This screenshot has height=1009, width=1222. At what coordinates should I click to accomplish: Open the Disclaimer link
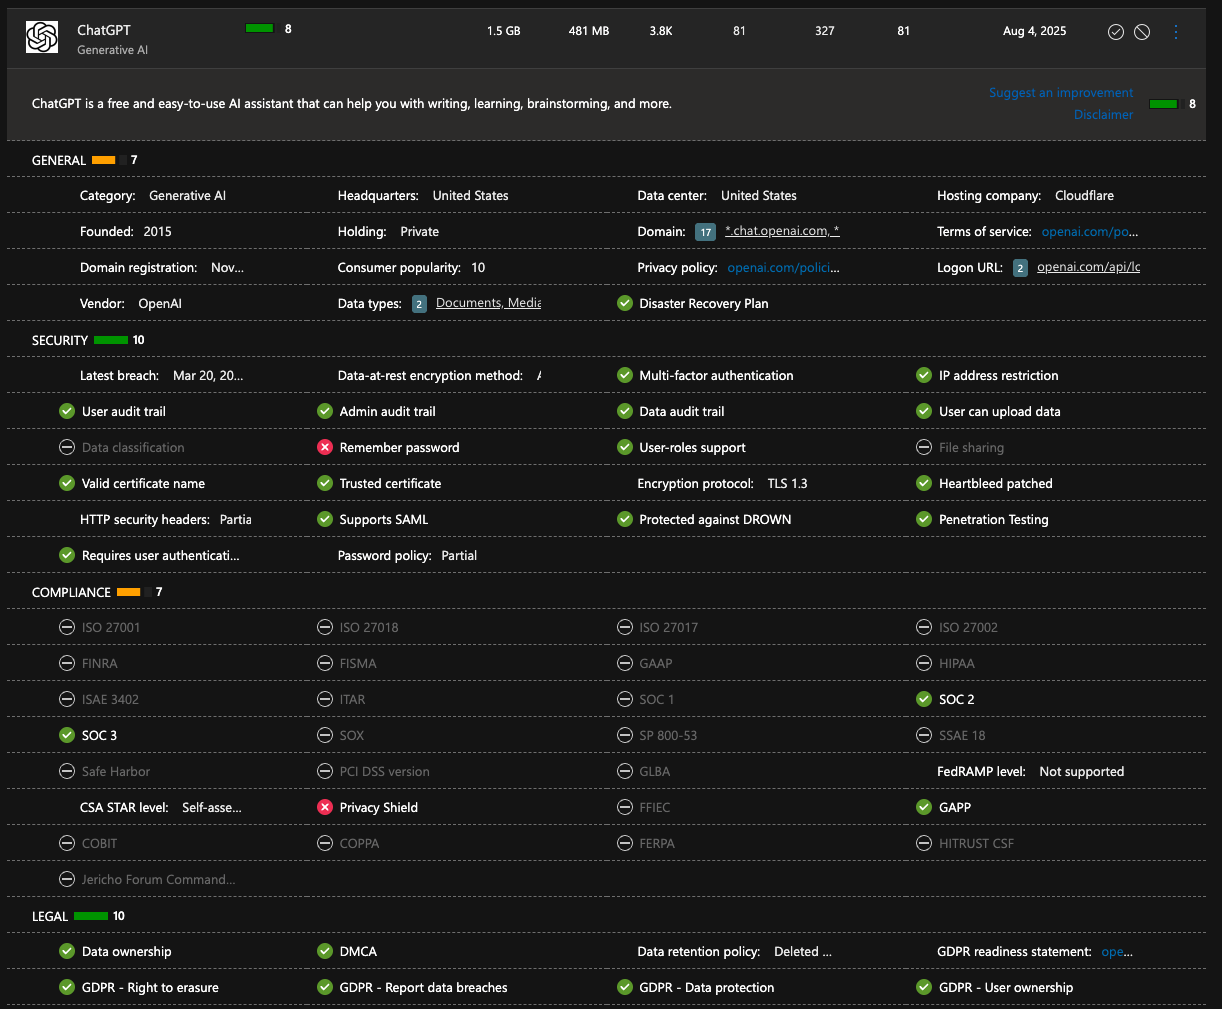pyautogui.click(x=1103, y=115)
